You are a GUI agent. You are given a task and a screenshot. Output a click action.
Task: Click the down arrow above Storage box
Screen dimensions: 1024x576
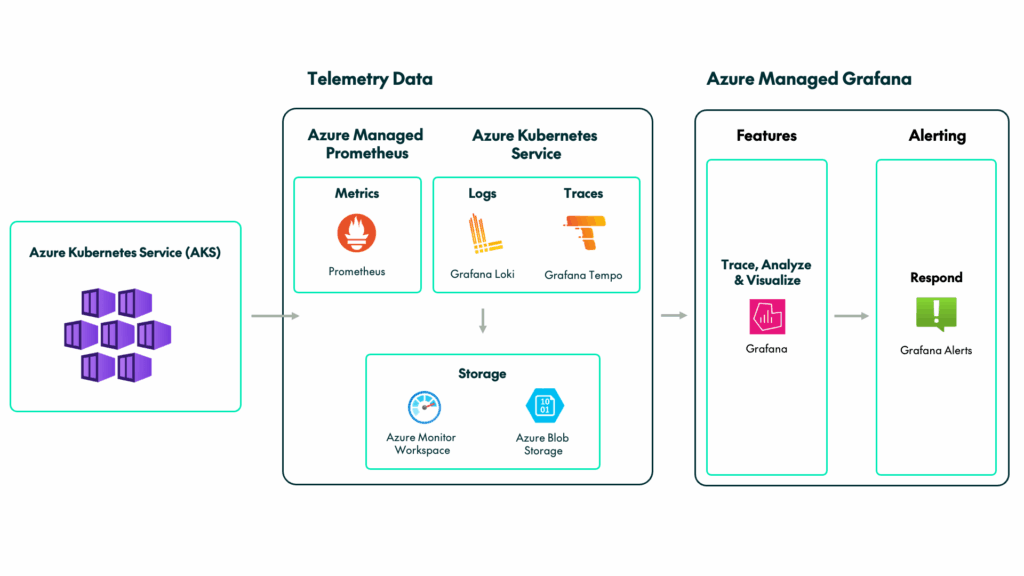coord(483,321)
